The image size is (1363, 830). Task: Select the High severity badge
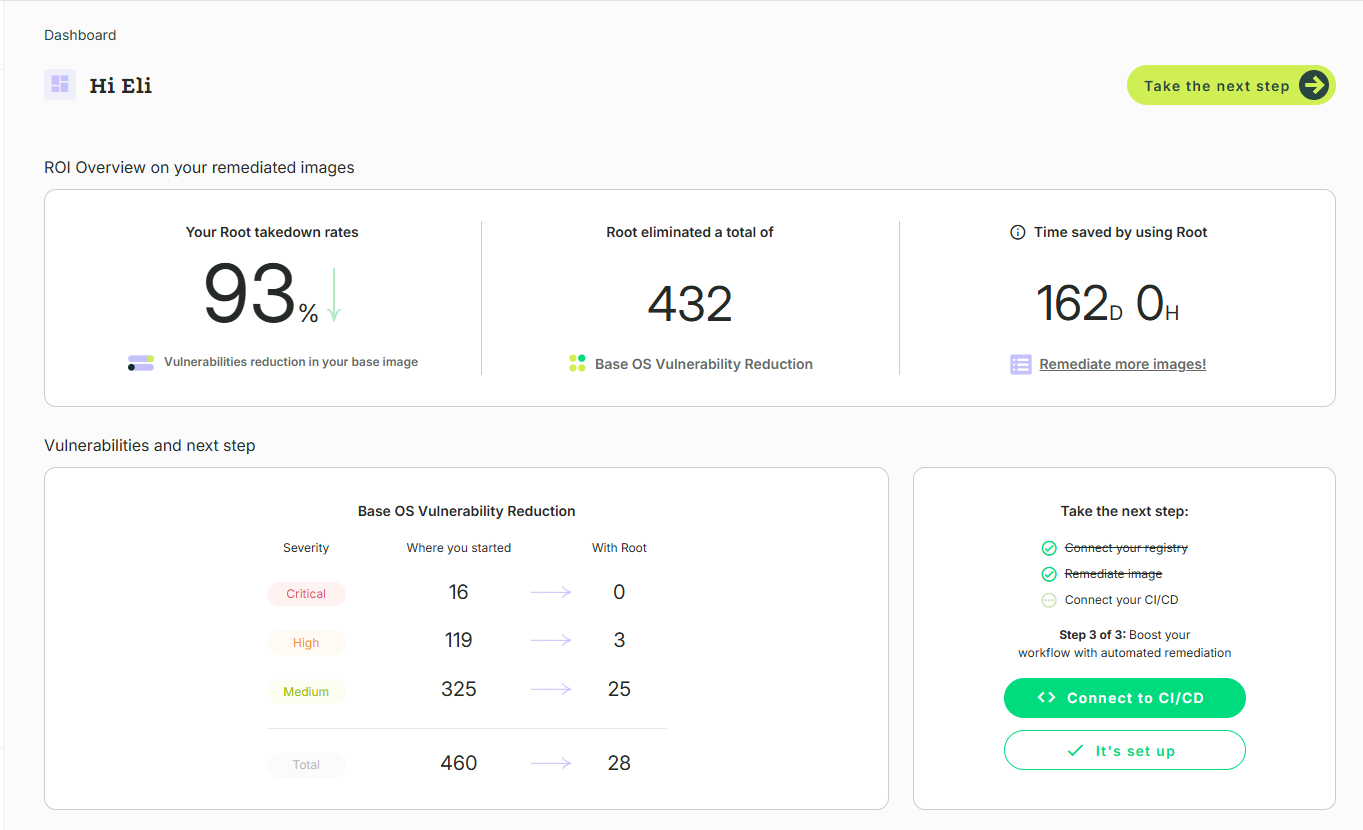[x=306, y=643]
